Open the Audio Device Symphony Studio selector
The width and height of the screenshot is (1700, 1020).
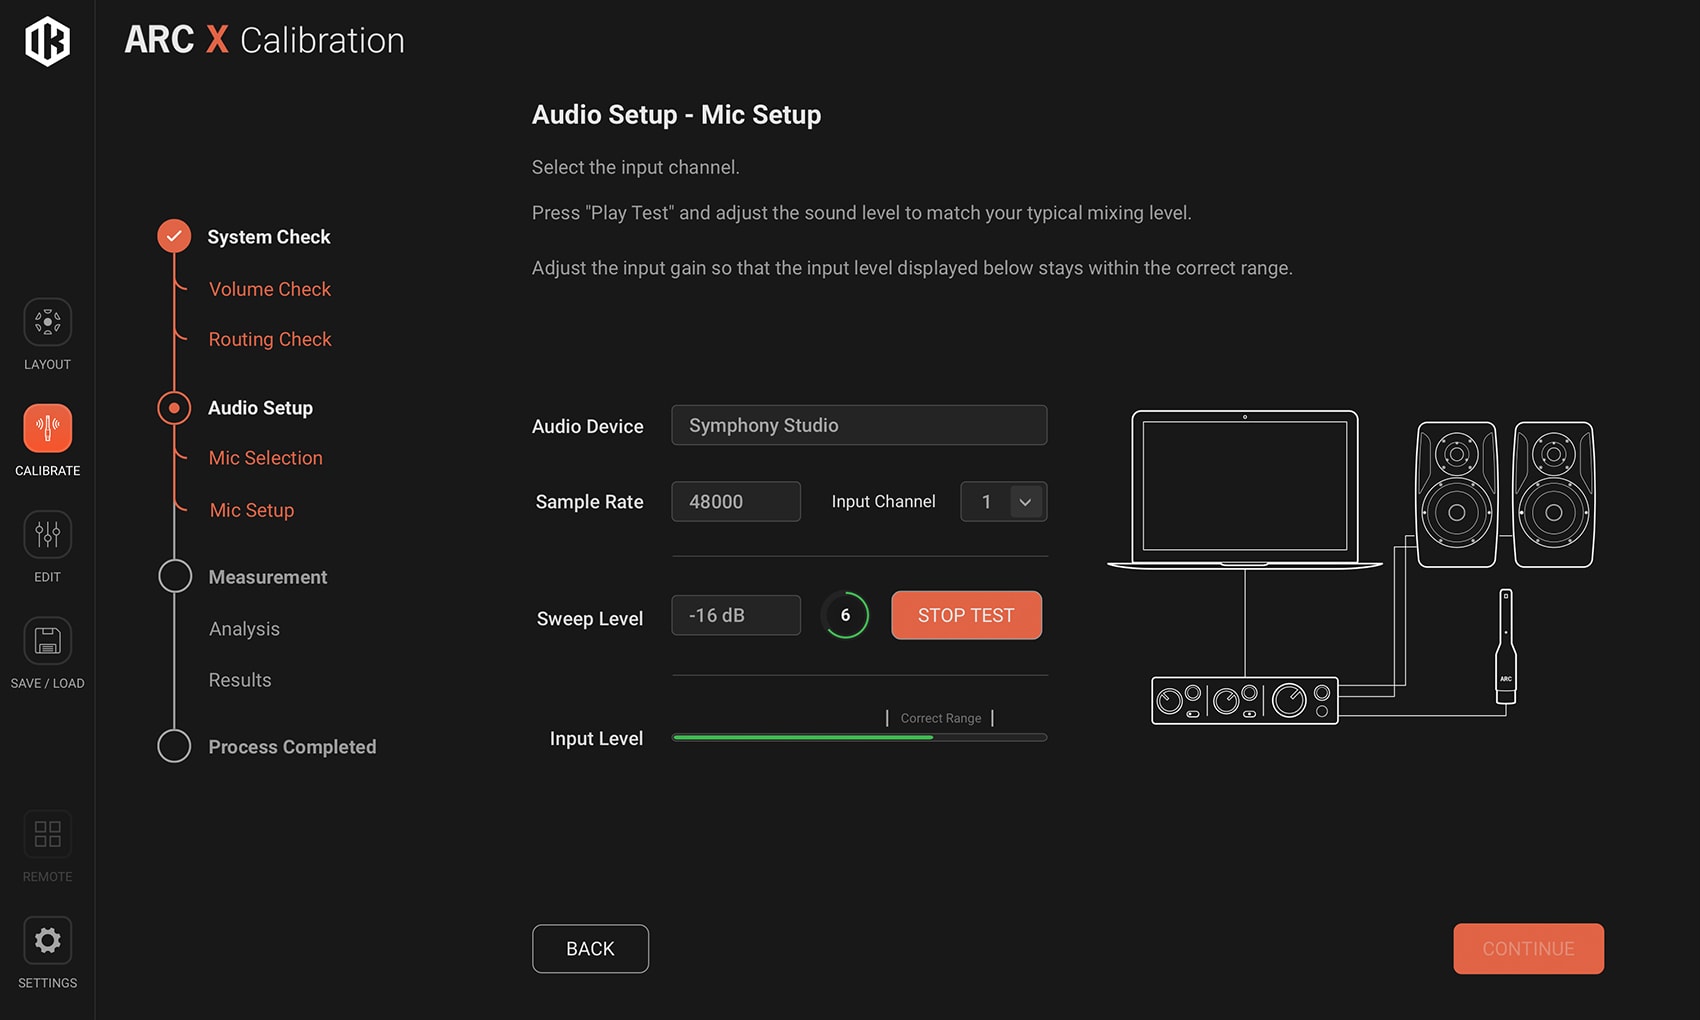click(858, 425)
